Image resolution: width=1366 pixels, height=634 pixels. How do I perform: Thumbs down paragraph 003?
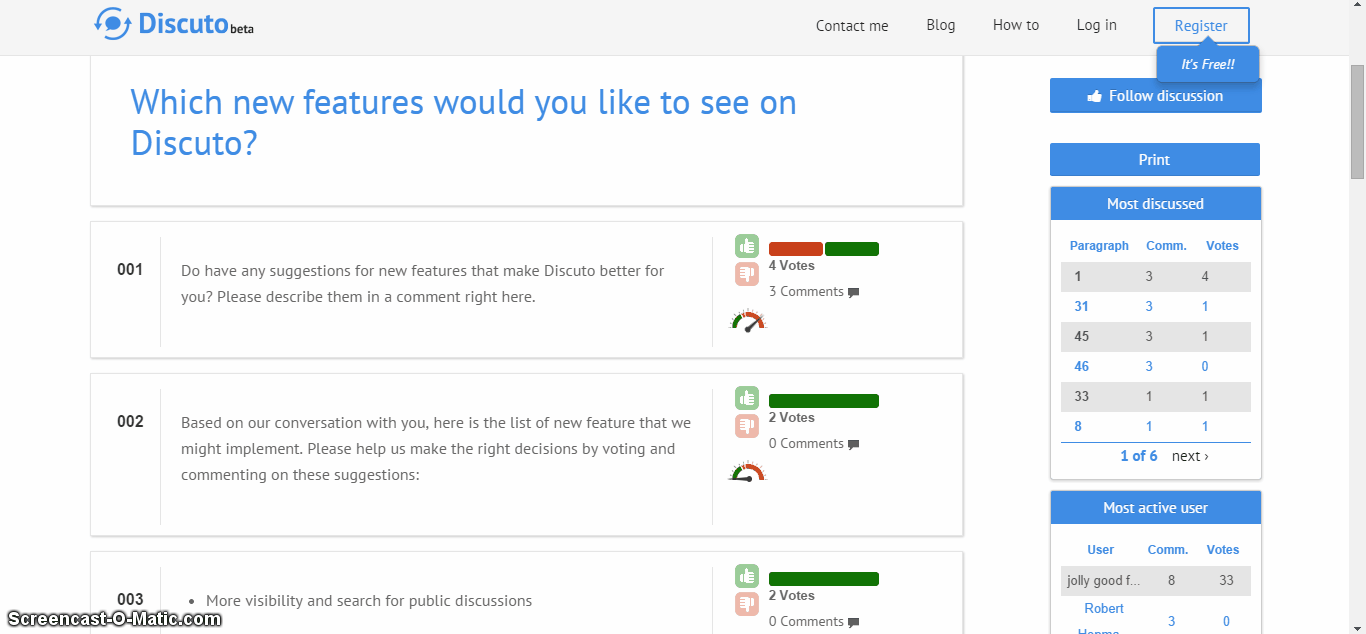click(x=747, y=604)
